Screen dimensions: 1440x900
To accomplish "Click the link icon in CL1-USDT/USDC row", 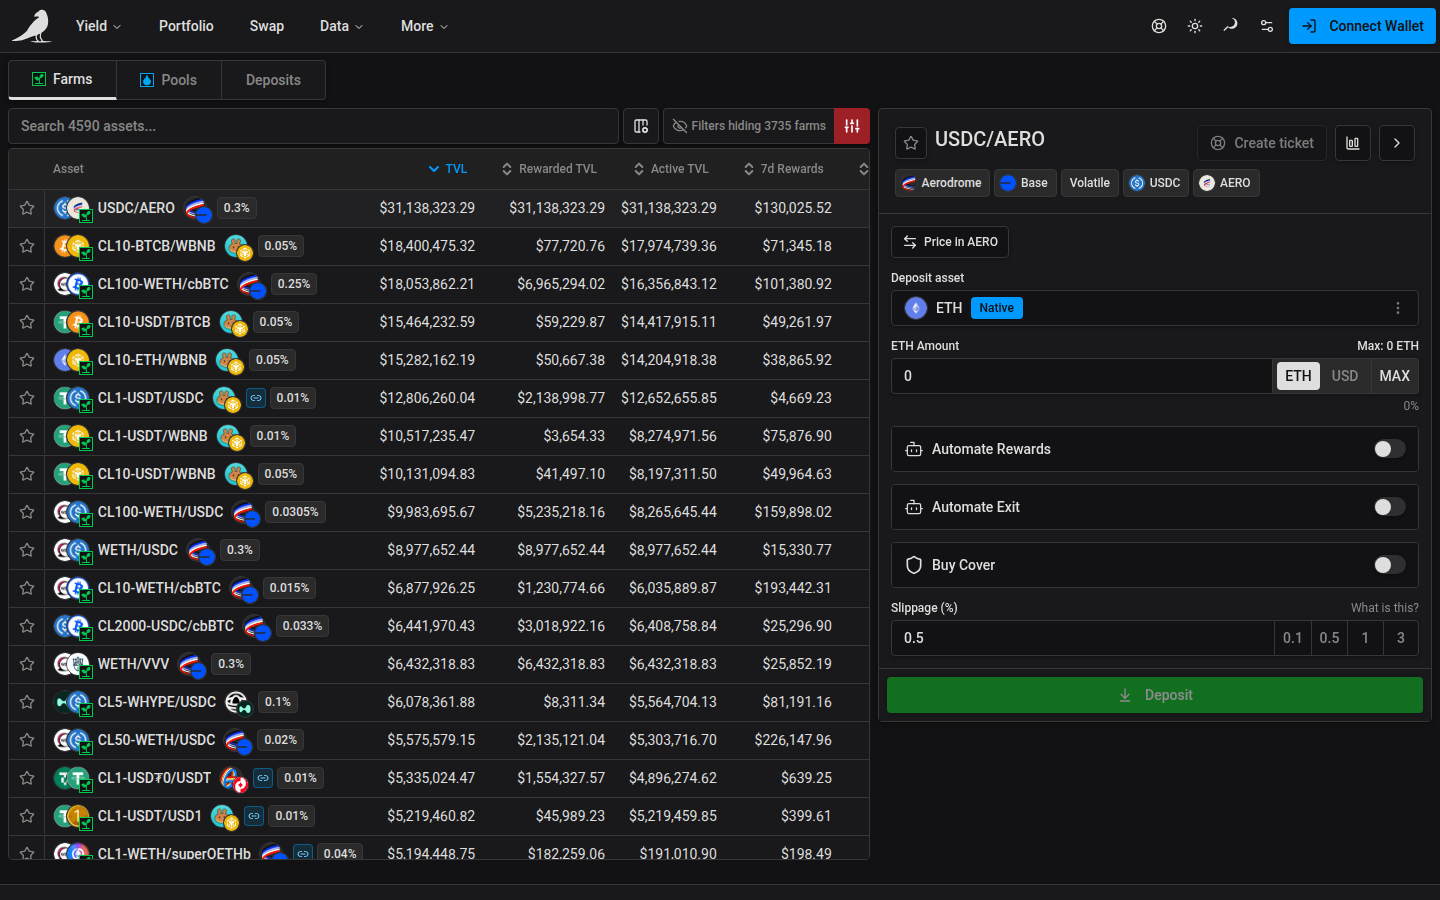I will pyautogui.click(x=256, y=398).
